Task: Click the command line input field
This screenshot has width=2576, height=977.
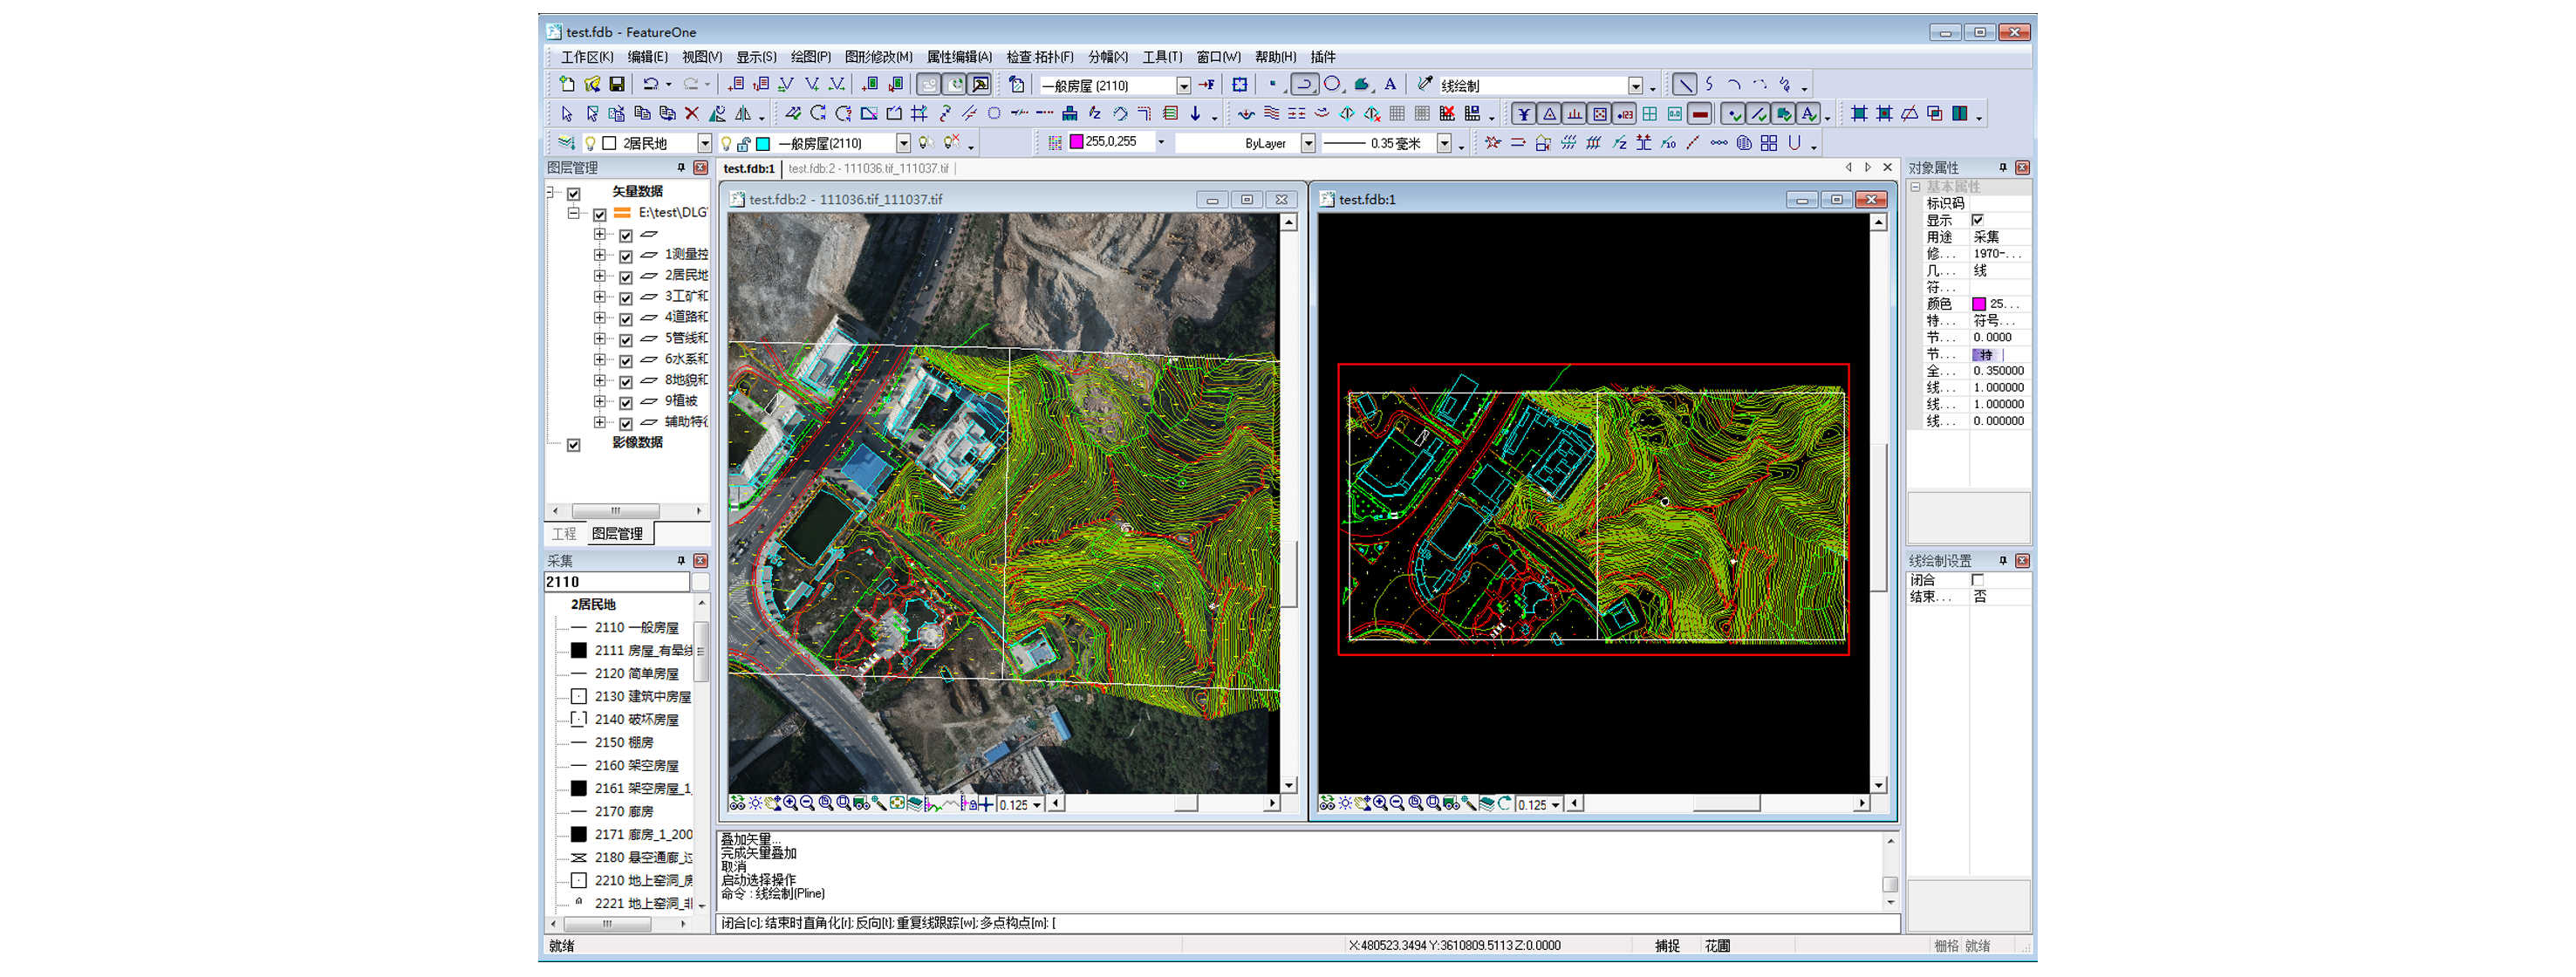Action: (x=1308, y=923)
